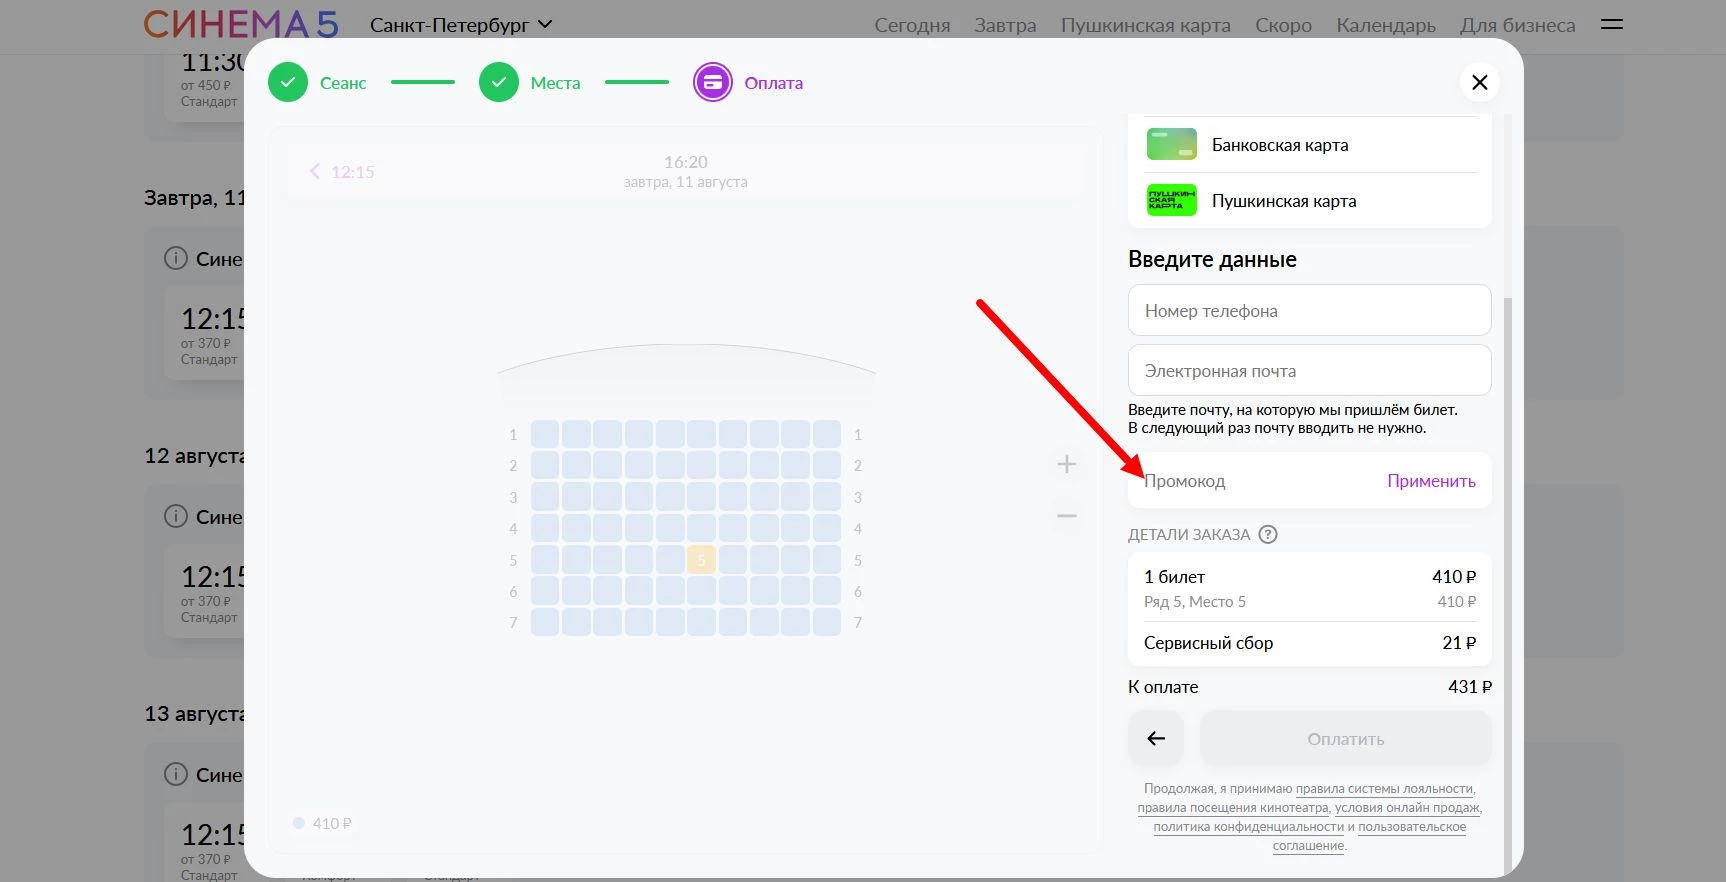Open правила посещения кинотеатра link
This screenshot has width=1726, height=882.
pyautogui.click(x=1232, y=808)
